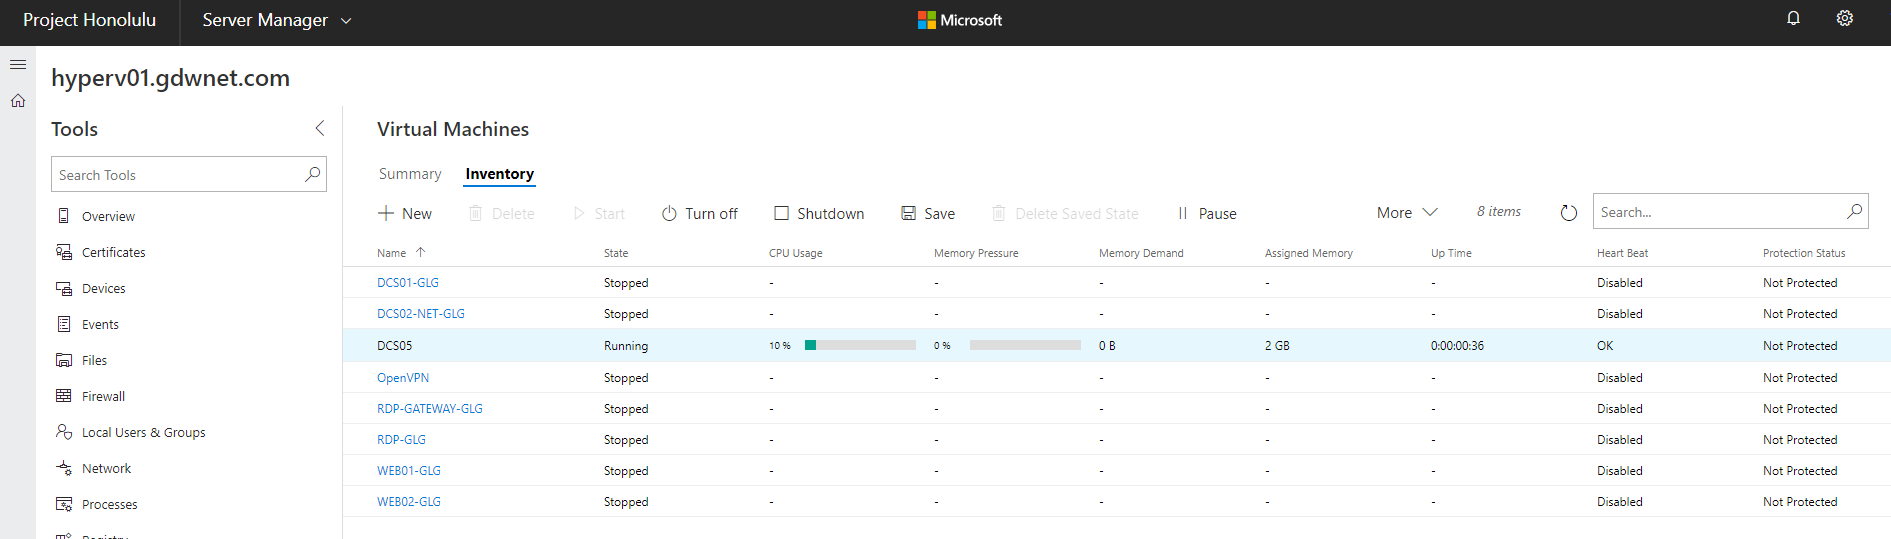
Task: Click the DCS05 up time value
Action: [1457, 346]
